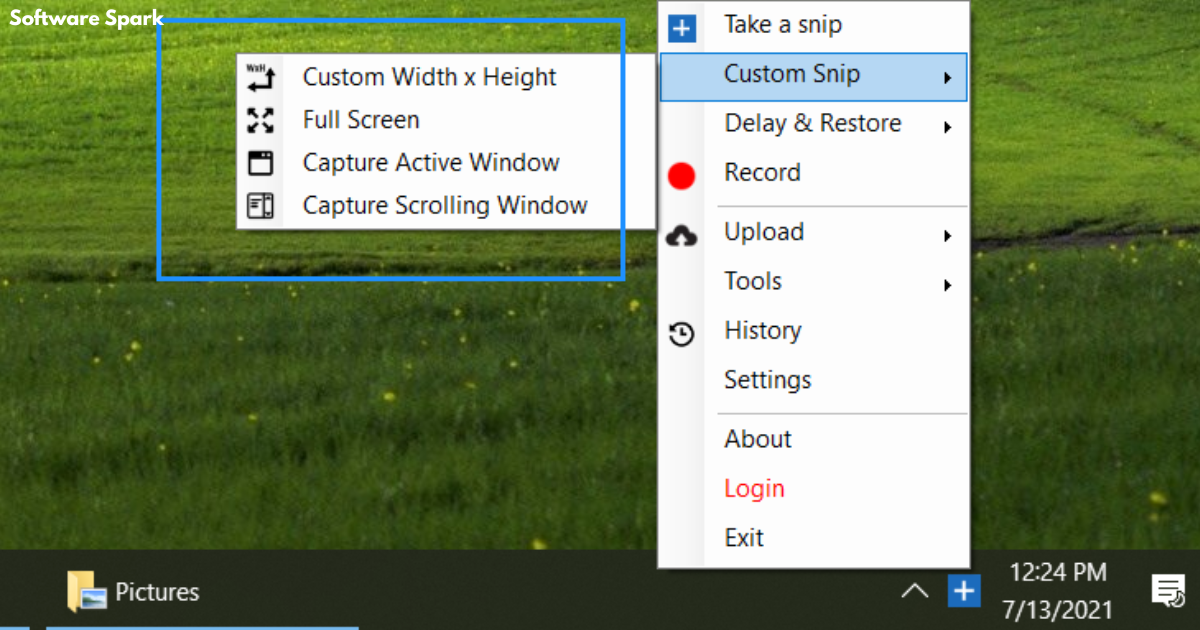1200x630 pixels.
Task: Click the blue plus tray icon in taskbar
Action: (963, 591)
